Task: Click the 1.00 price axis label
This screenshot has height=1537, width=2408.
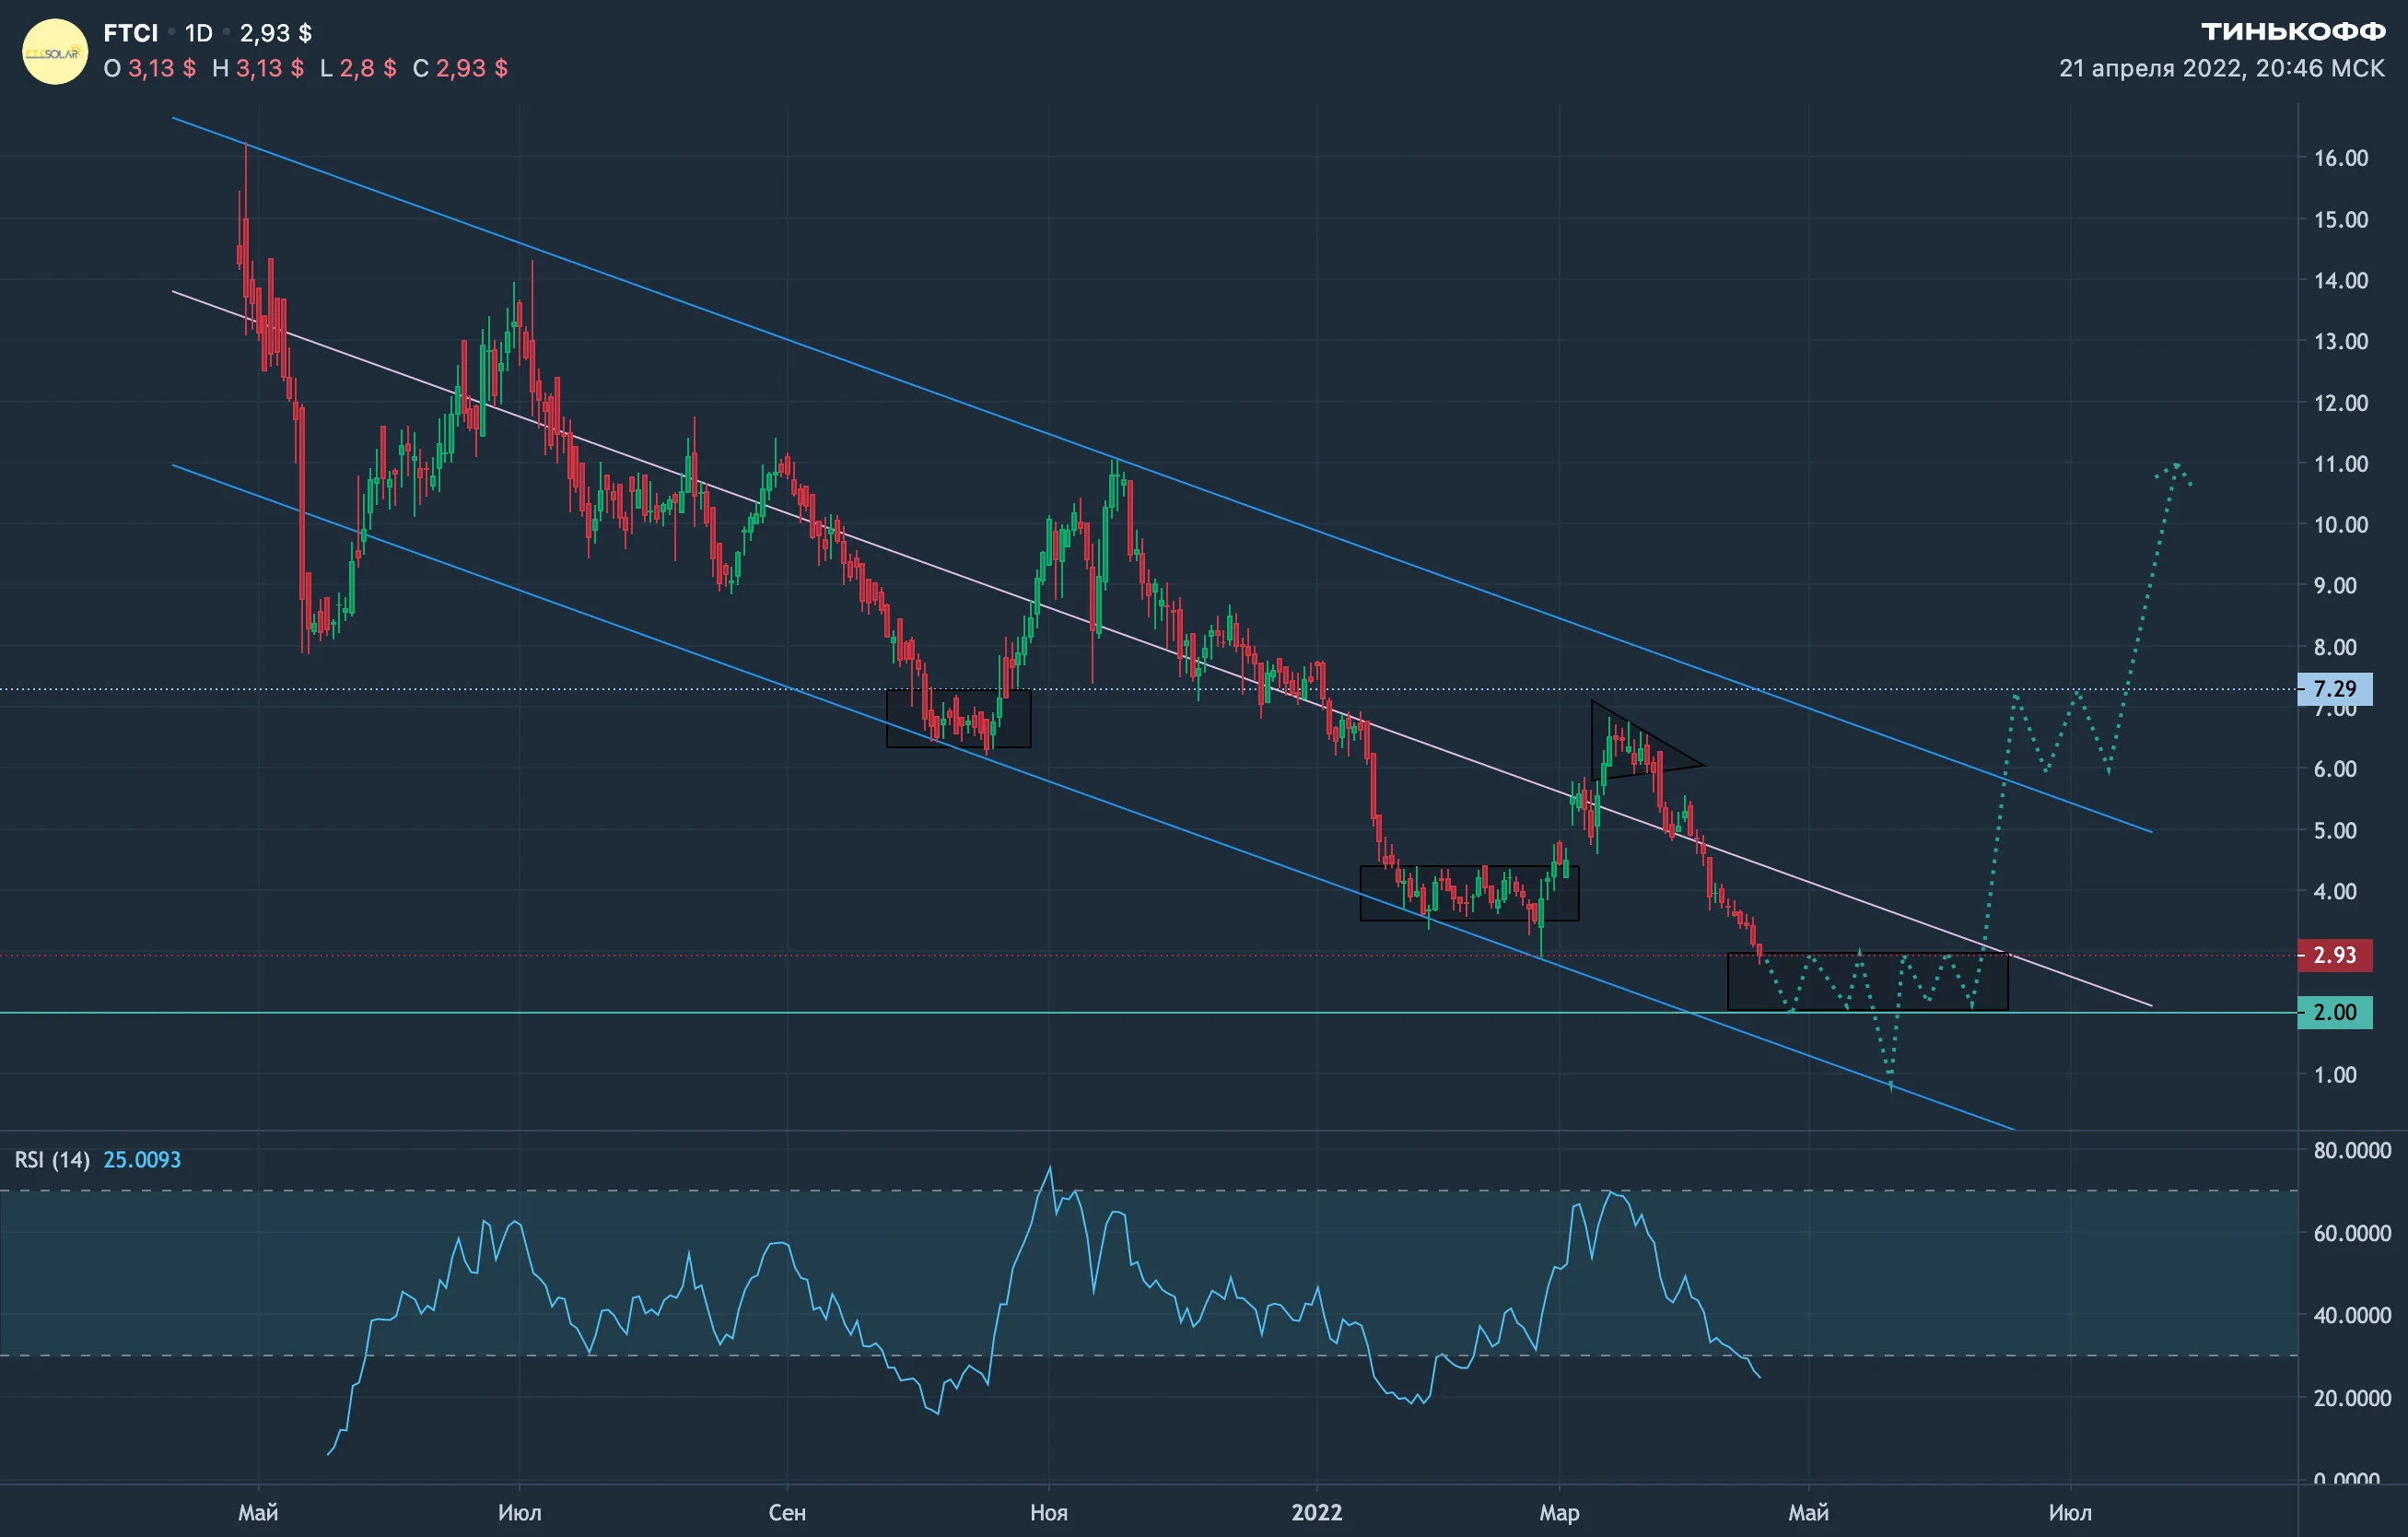Action: point(2335,1075)
